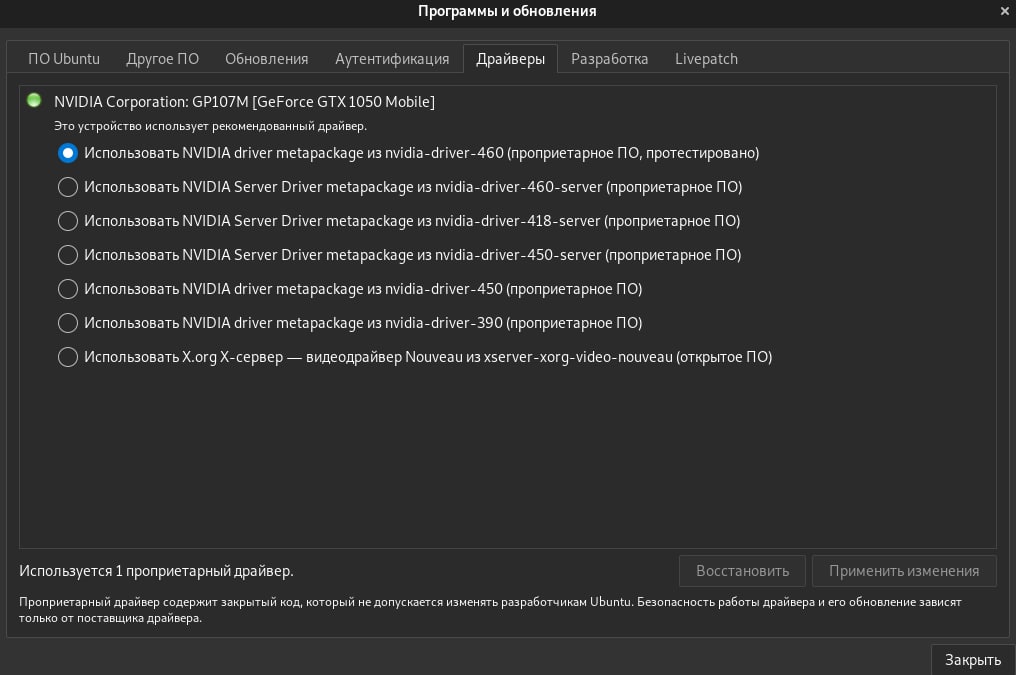Click the Применить изменения button
This screenshot has height=675, width=1016.
(x=904, y=571)
